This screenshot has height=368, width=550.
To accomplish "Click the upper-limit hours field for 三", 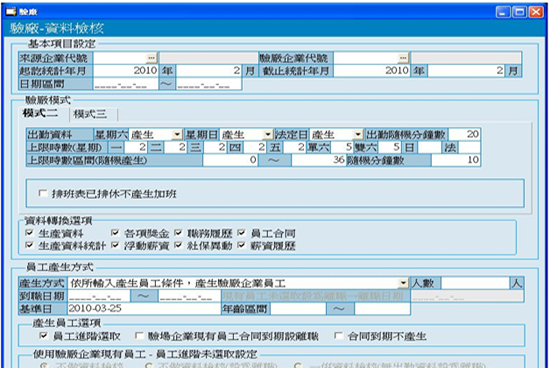I will [215, 147].
